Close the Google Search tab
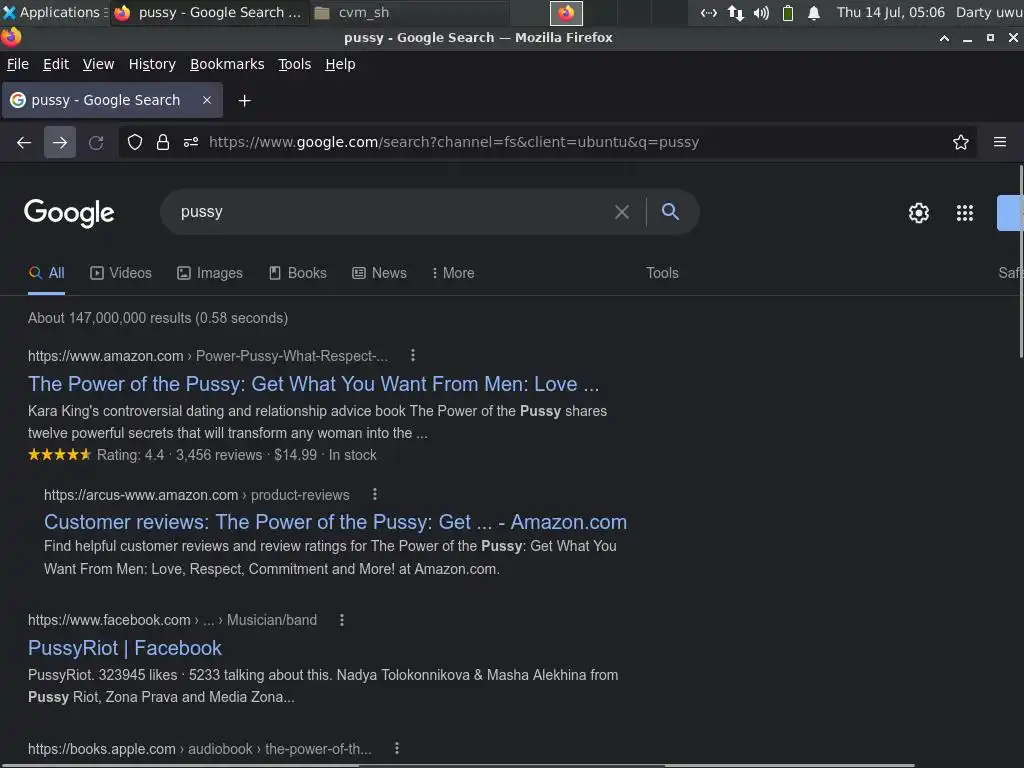 (x=206, y=100)
